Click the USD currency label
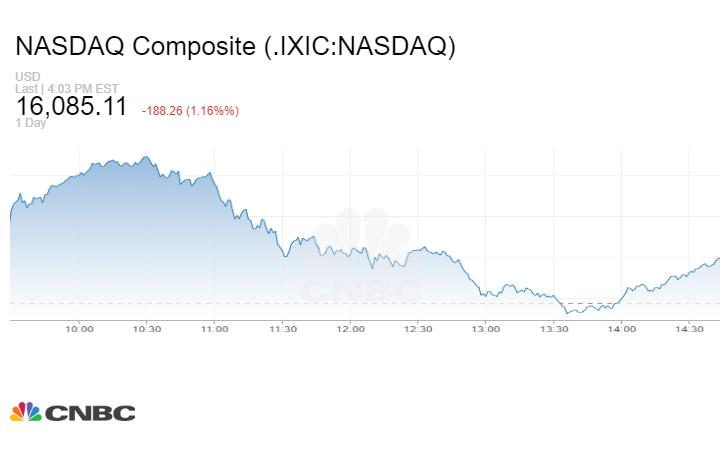Screen dimensions: 720x450 (26, 77)
